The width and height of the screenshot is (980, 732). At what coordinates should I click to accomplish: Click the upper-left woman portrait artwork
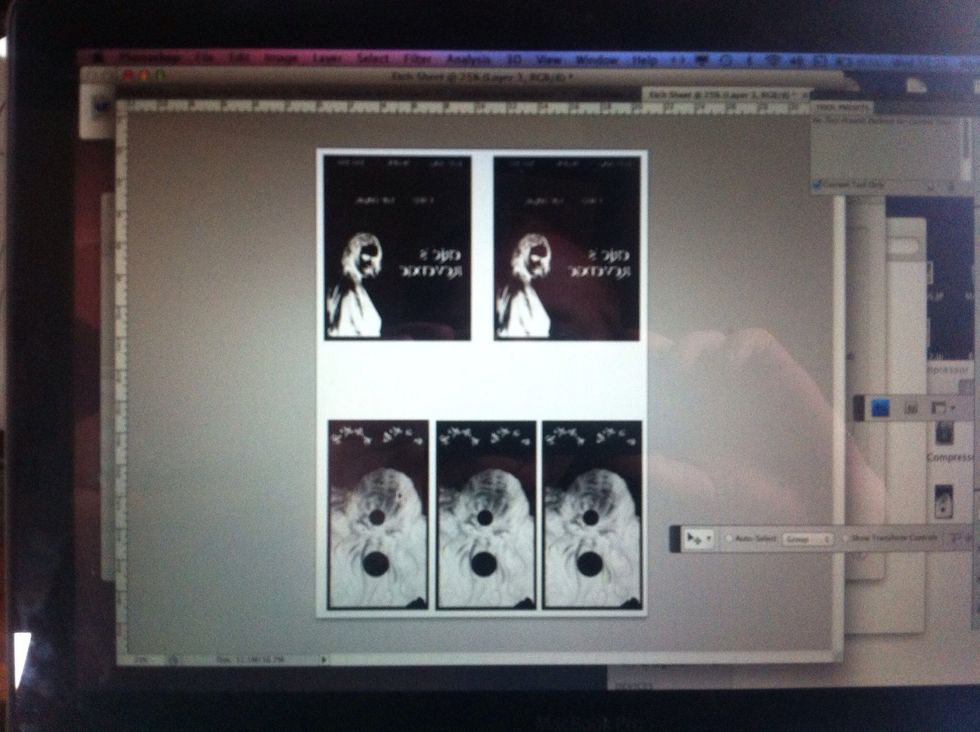pyautogui.click(x=398, y=248)
